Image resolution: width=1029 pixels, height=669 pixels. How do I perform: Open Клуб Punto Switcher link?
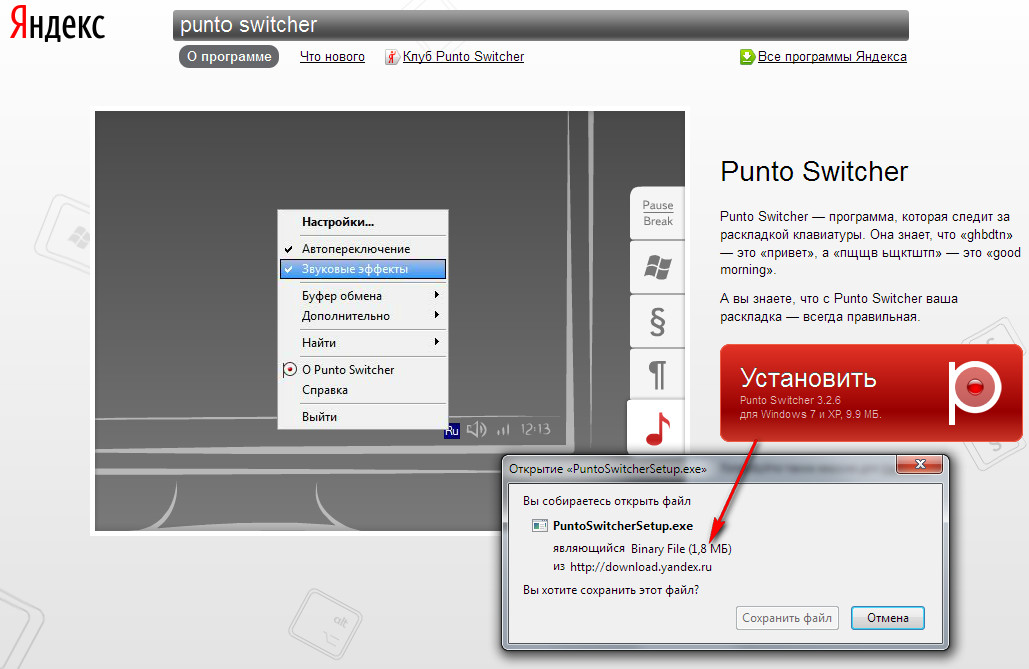click(x=463, y=57)
